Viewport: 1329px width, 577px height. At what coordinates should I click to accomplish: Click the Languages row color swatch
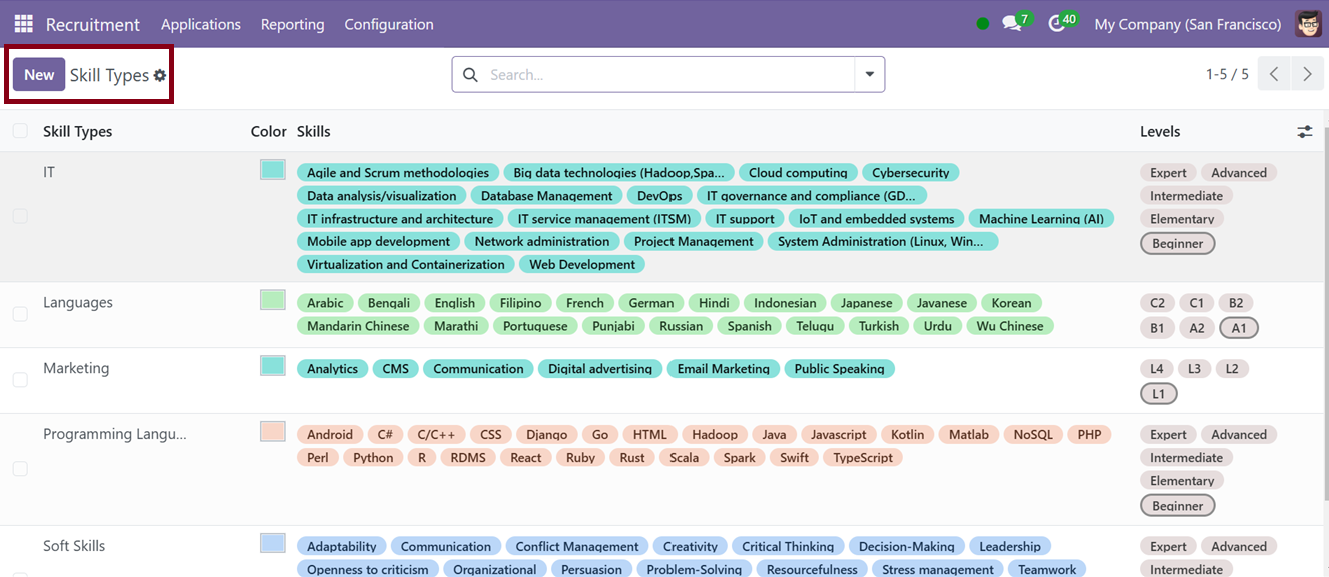pos(272,300)
